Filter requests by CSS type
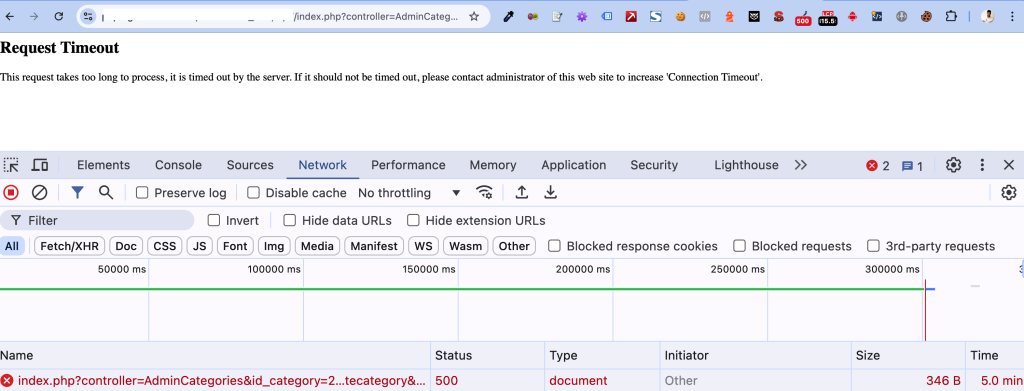 (x=165, y=246)
